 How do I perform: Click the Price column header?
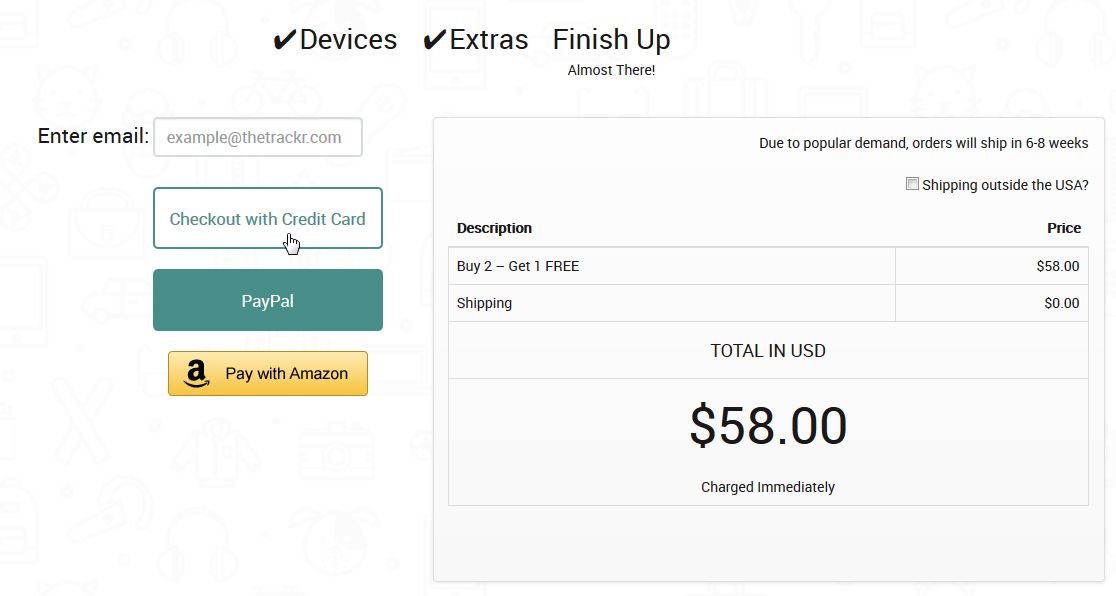[x=1063, y=228]
